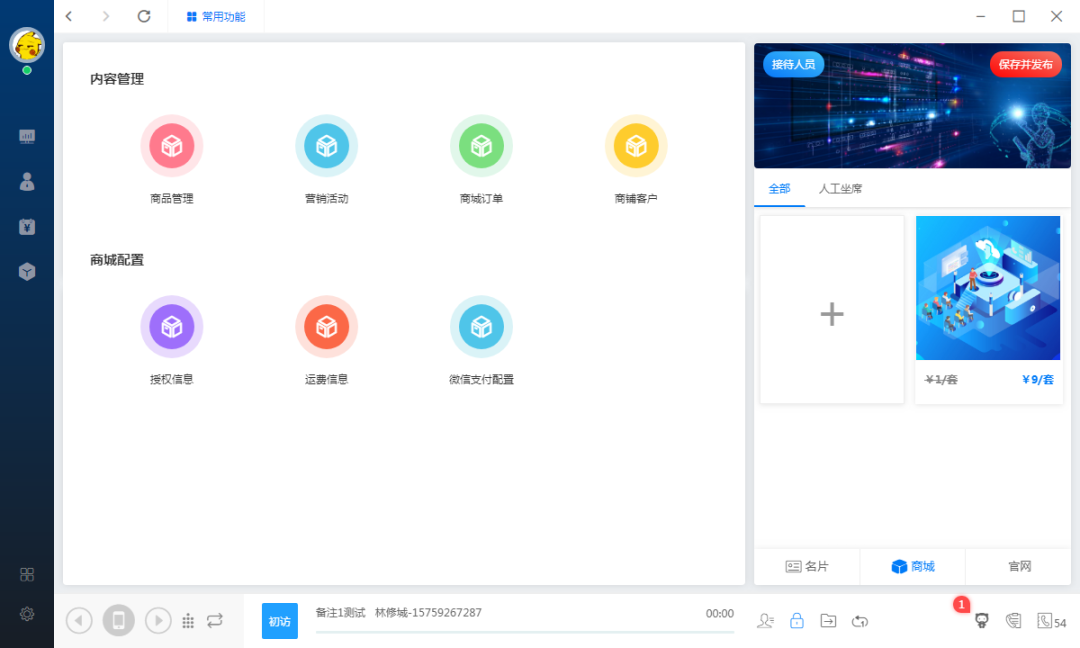Switch to the 人工坐席 tab
1080x648 pixels.
coord(840,188)
